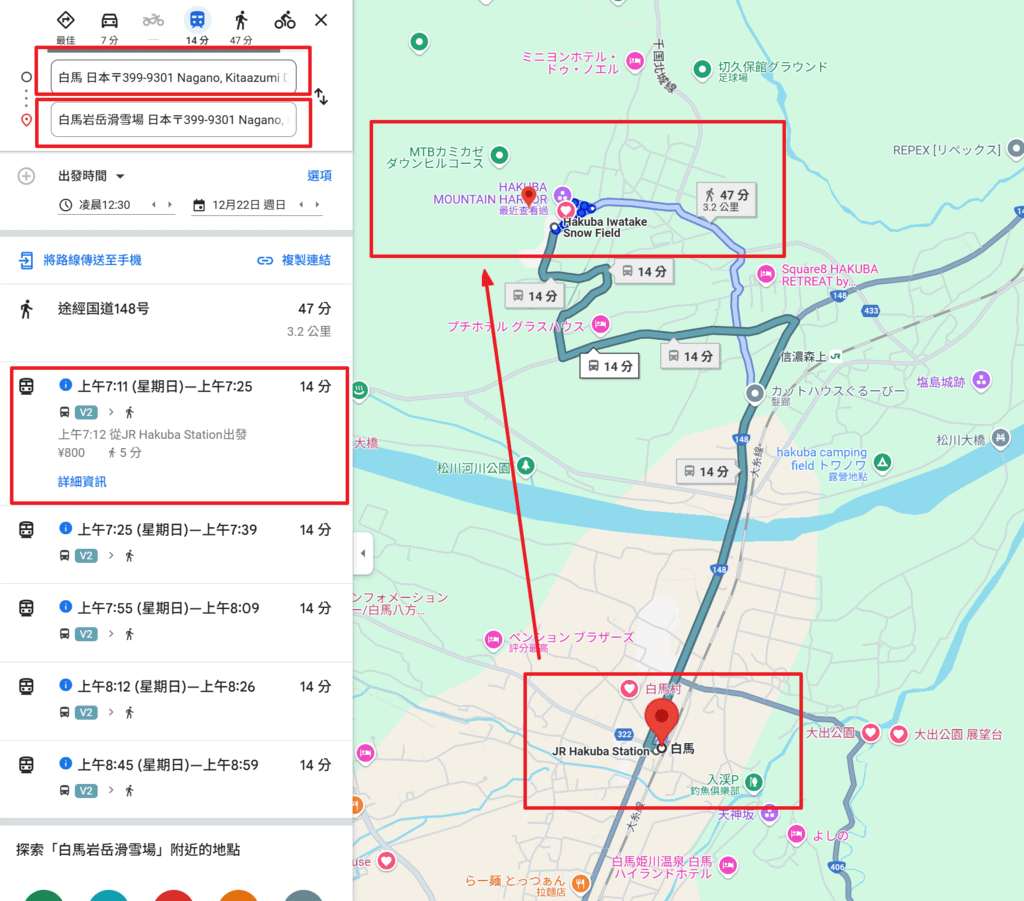The image size is (1024, 901).
Task: Step the departure time later
Action: (x=170, y=205)
